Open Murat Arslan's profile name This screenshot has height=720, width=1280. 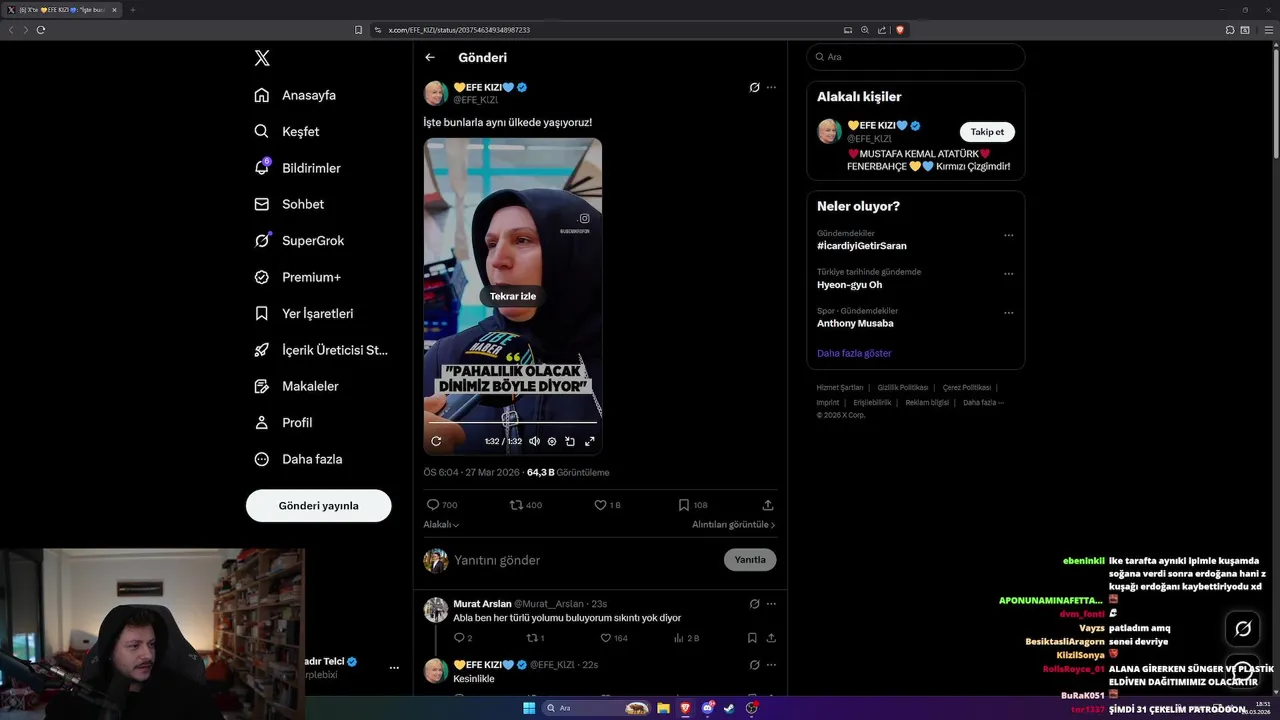coord(481,604)
